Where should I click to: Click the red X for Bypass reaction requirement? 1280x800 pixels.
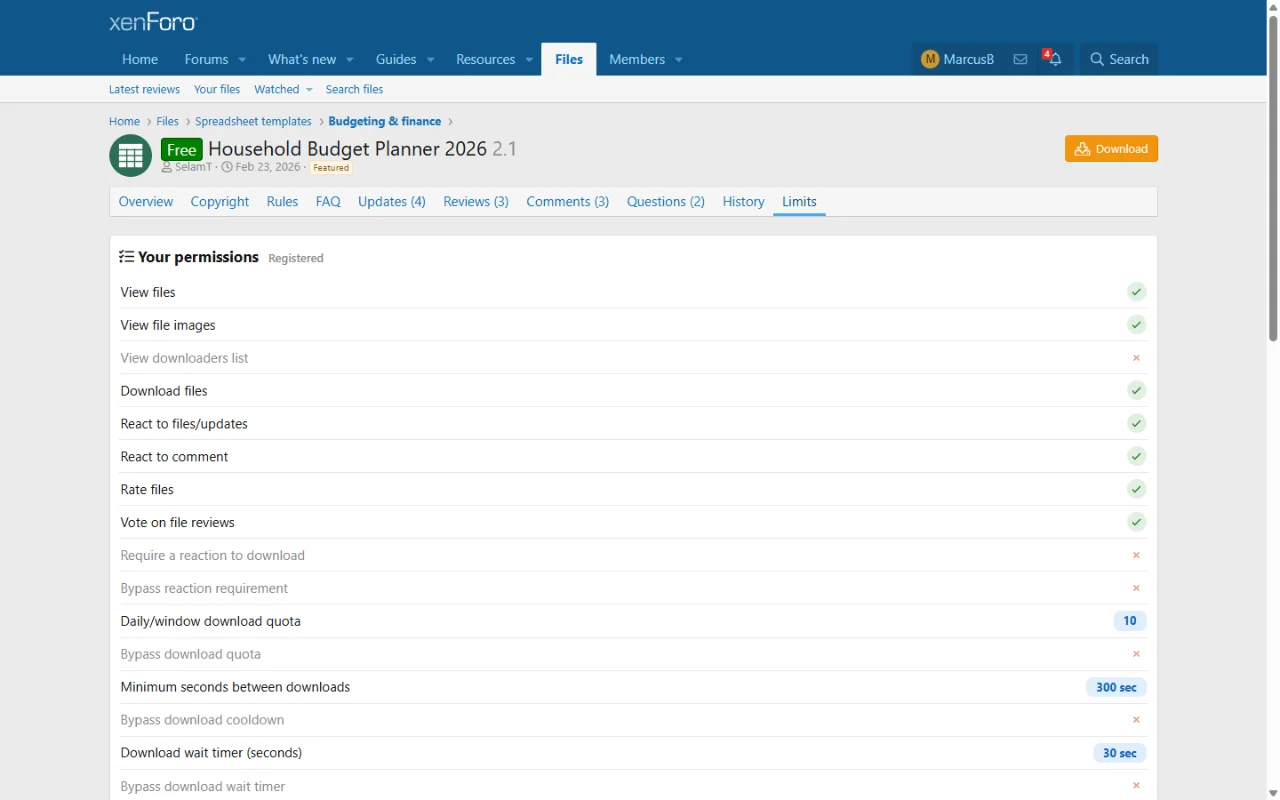[1136, 588]
